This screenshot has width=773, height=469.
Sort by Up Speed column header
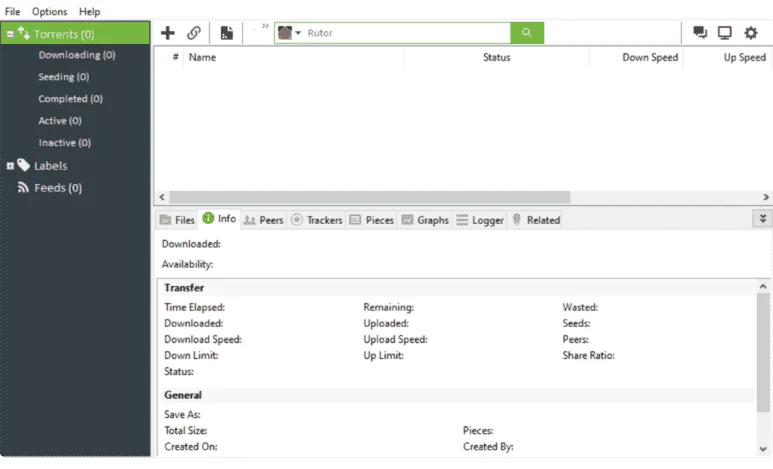coord(744,57)
